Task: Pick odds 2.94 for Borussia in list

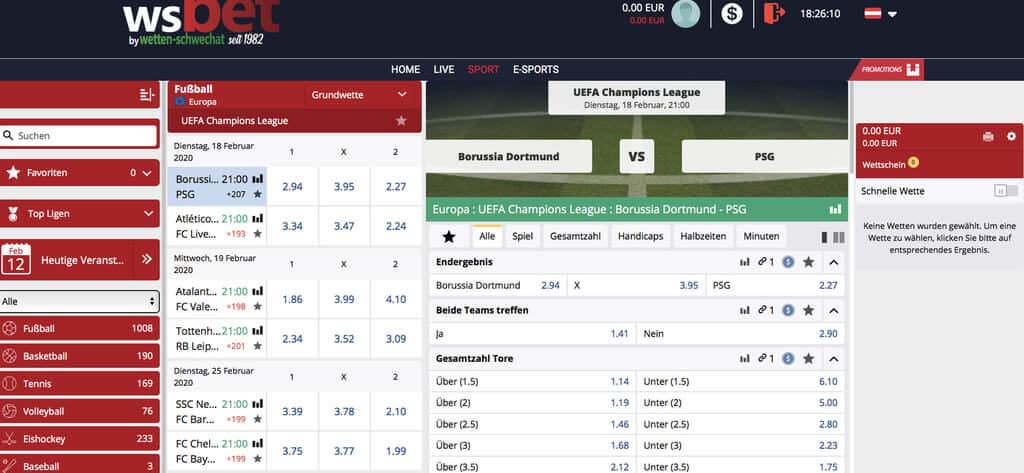Action: tap(293, 186)
